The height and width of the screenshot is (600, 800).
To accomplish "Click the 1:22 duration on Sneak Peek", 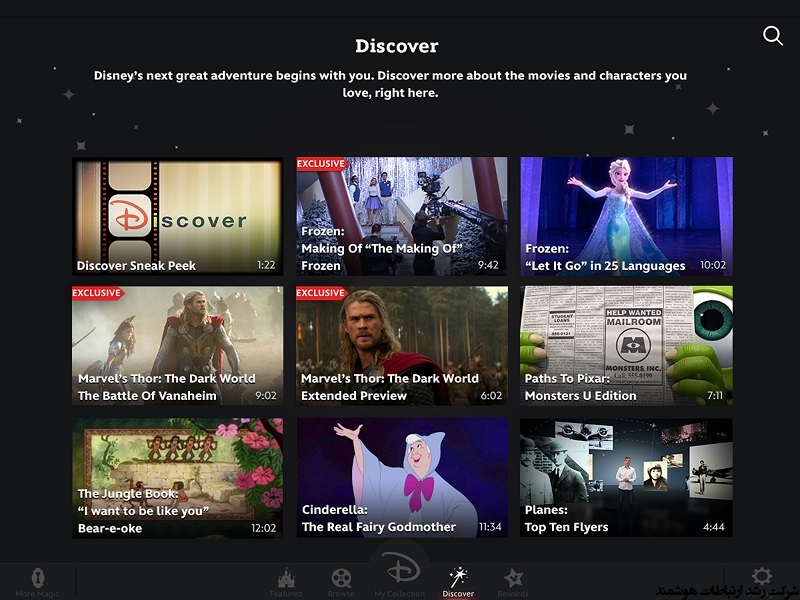I will pyautogui.click(x=266, y=265).
